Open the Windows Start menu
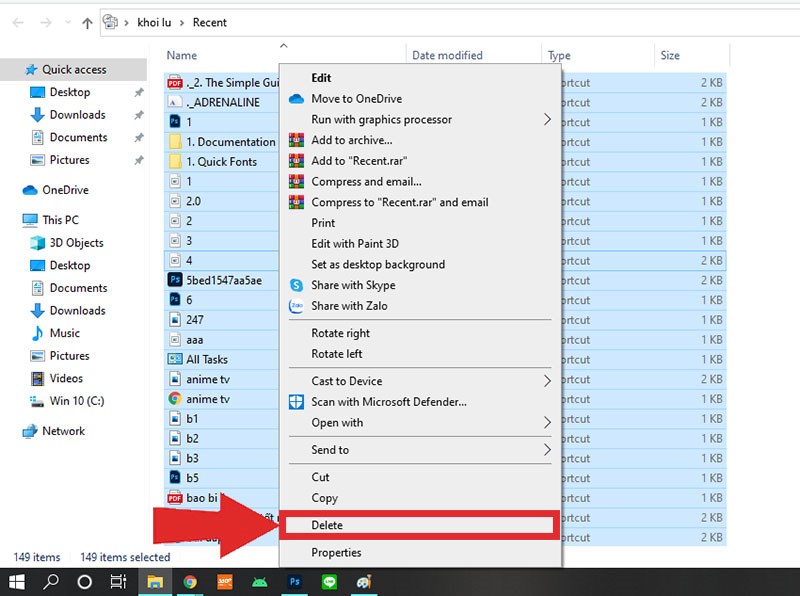Image resolution: width=800 pixels, height=596 pixels. tap(16, 582)
